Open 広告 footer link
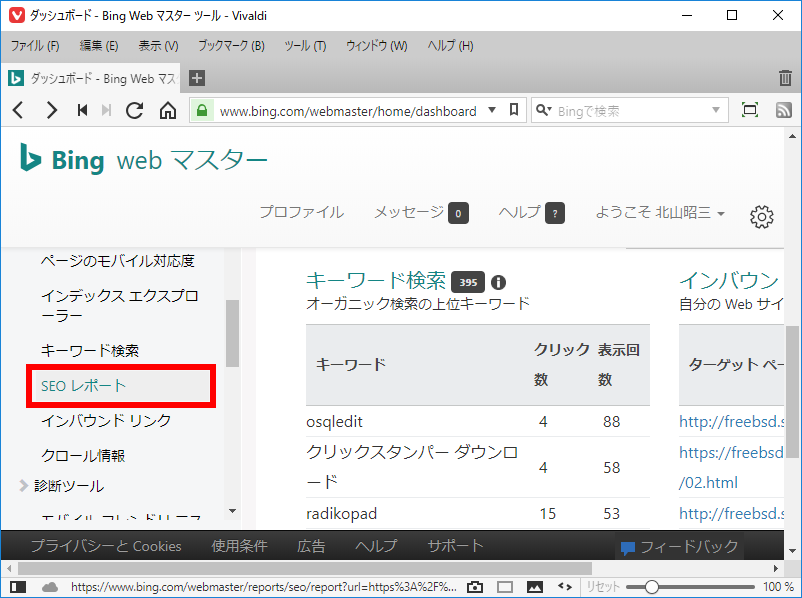This screenshot has width=802, height=598. [x=311, y=546]
